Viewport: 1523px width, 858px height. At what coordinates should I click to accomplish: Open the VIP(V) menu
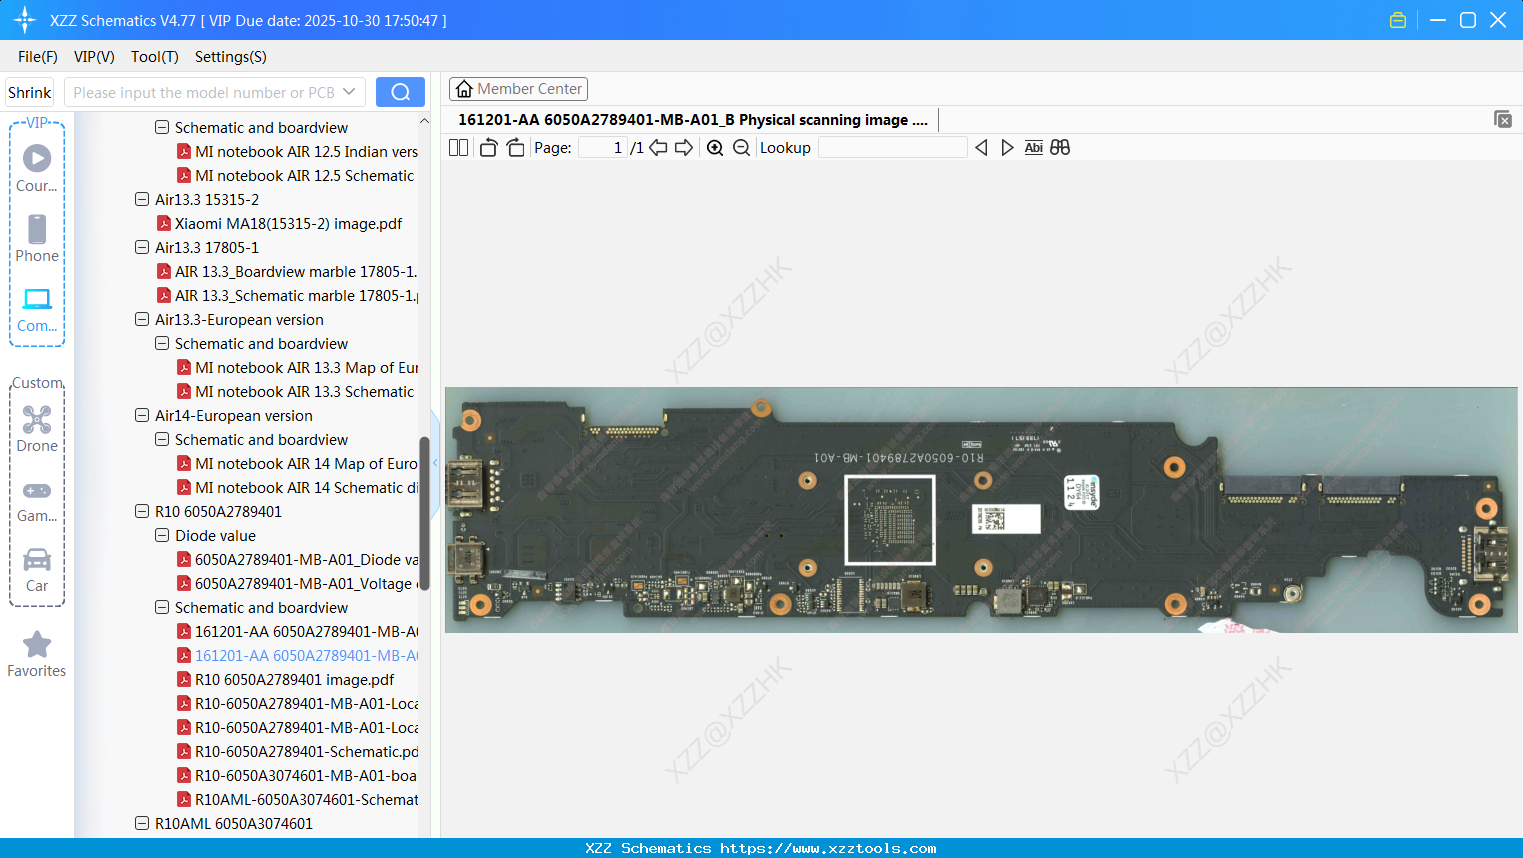pyautogui.click(x=94, y=57)
